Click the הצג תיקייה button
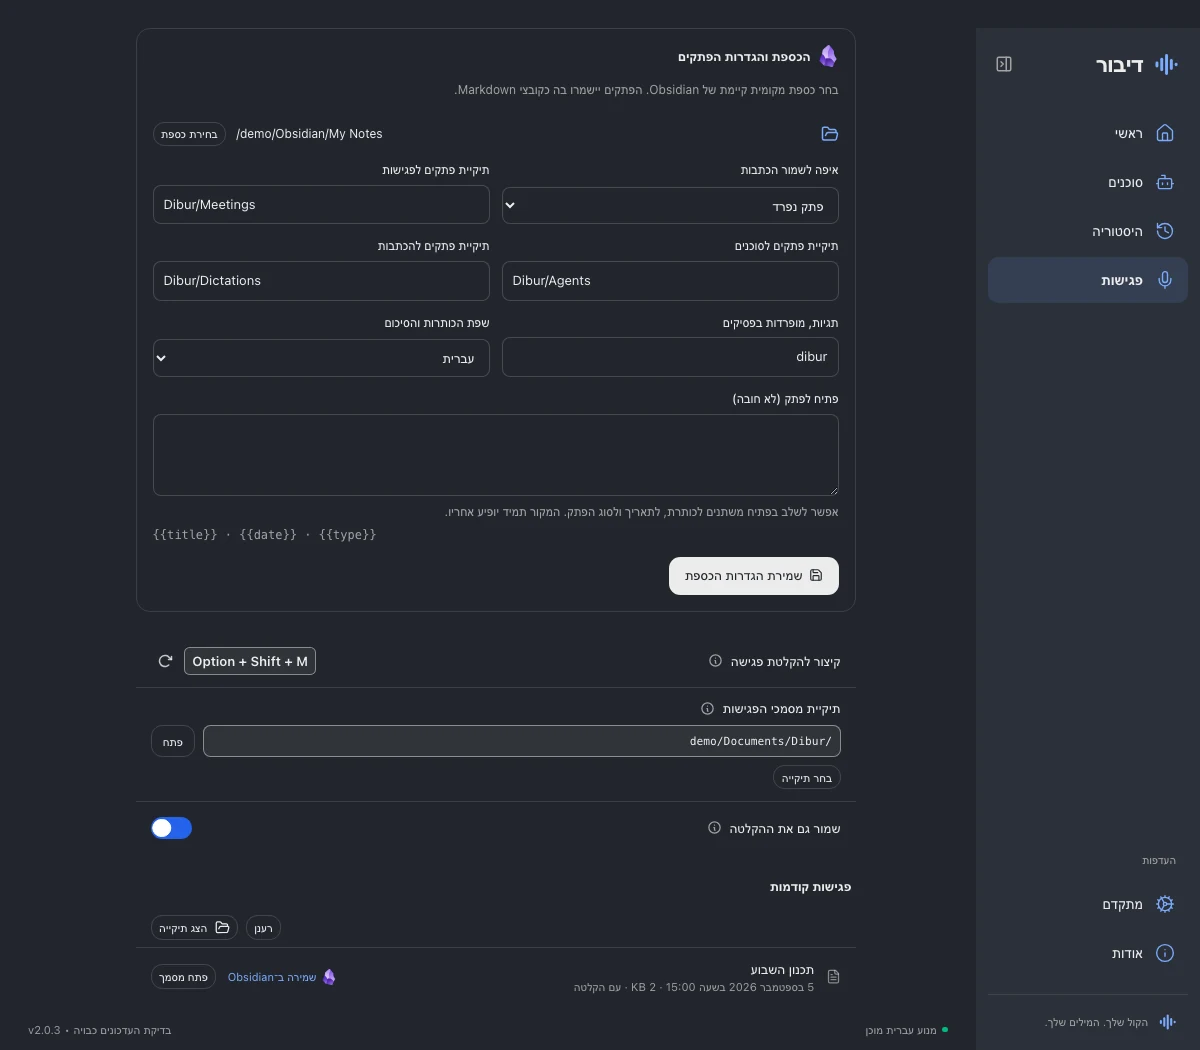 [x=194, y=928]
